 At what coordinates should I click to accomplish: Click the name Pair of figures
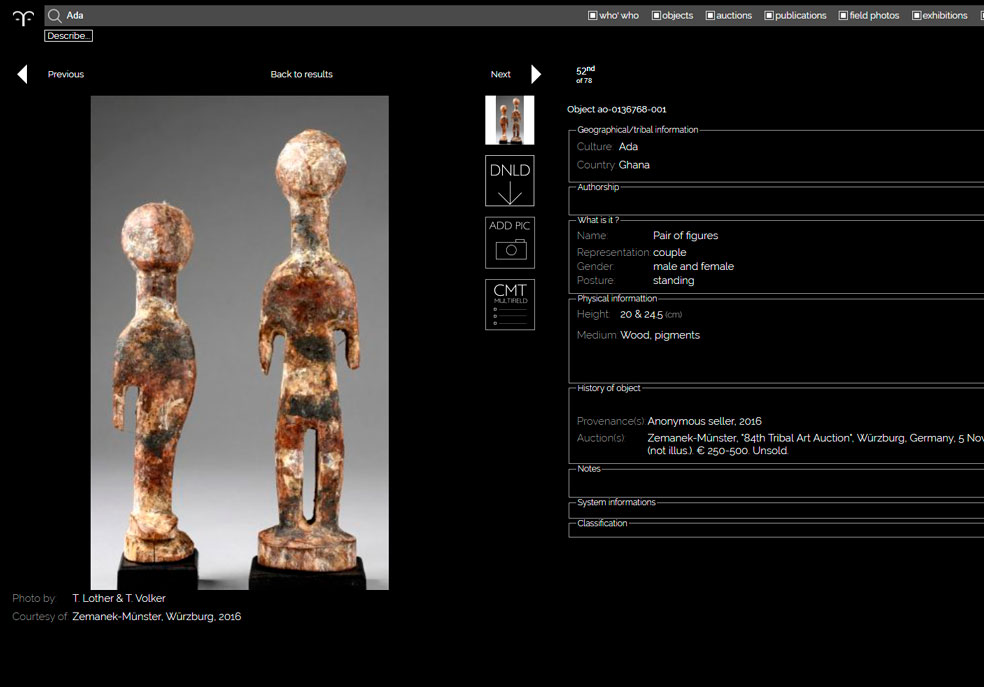685,236
